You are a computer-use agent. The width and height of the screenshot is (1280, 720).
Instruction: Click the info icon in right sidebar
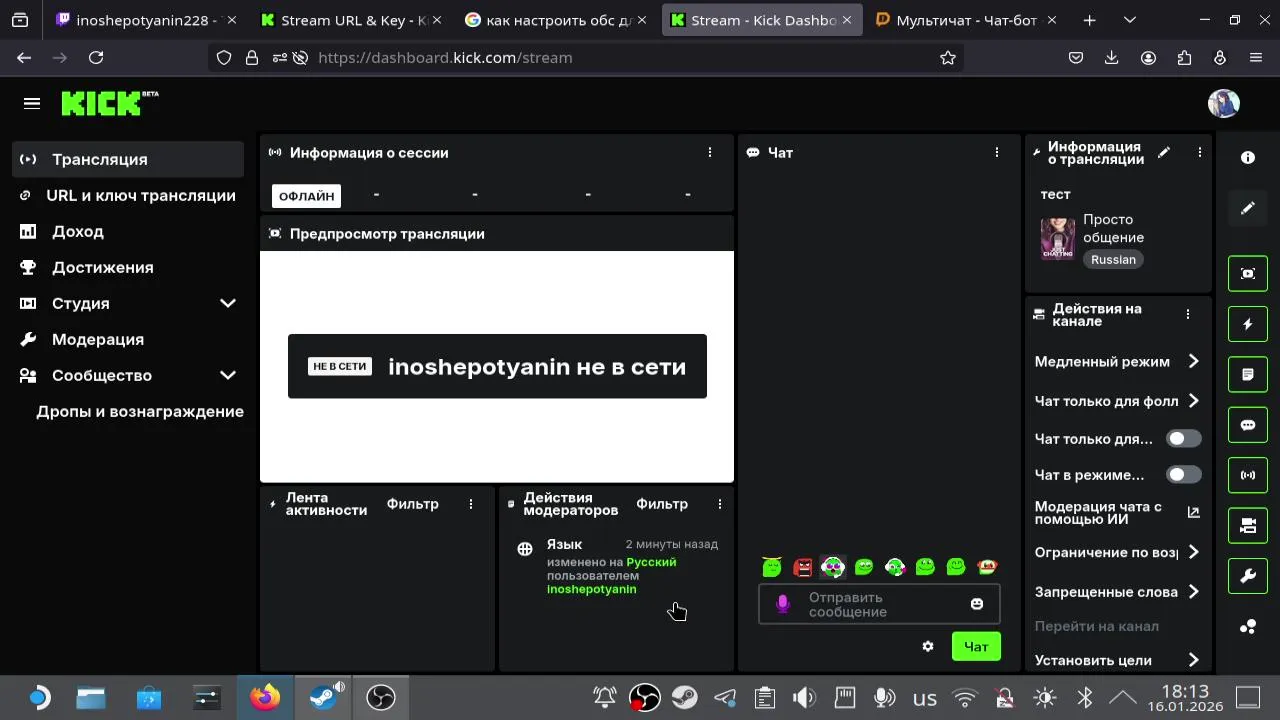point(1248,158)
